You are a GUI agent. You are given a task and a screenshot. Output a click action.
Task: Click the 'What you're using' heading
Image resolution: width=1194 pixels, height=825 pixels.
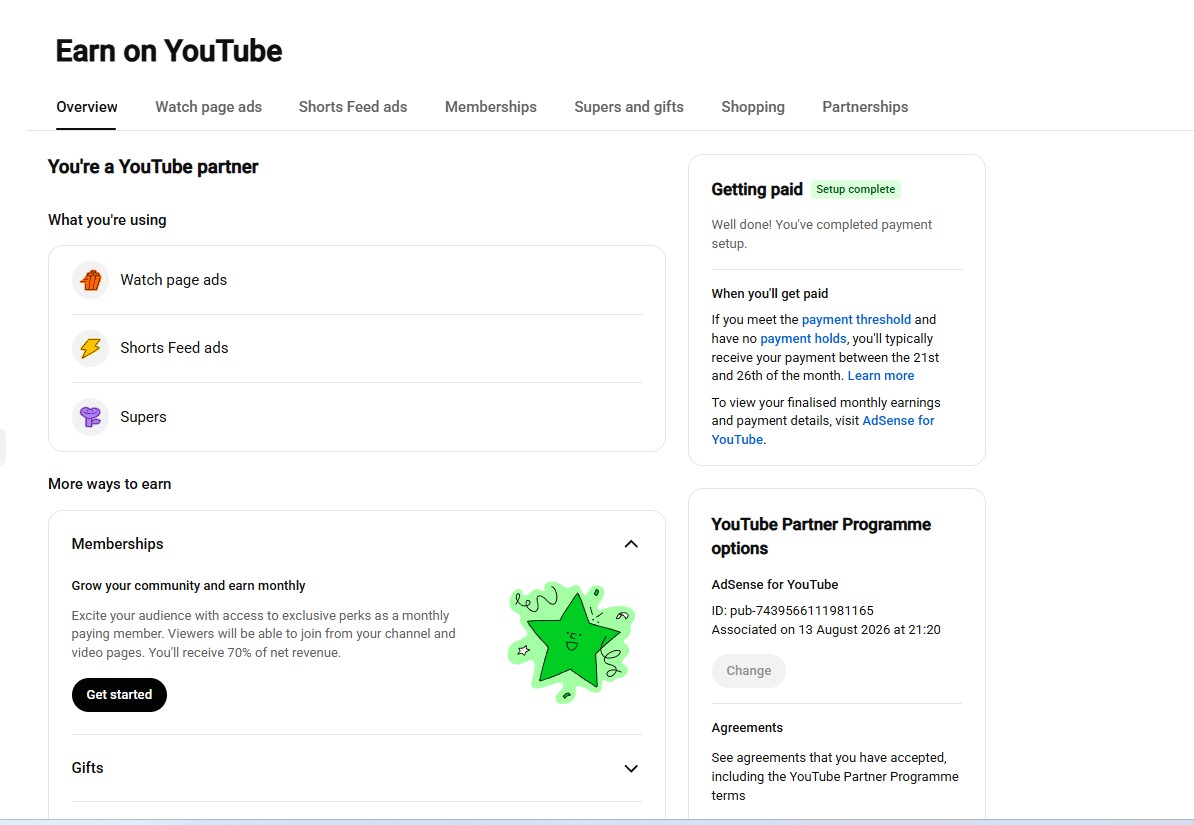pyautogui.click(x=107, y=219)
